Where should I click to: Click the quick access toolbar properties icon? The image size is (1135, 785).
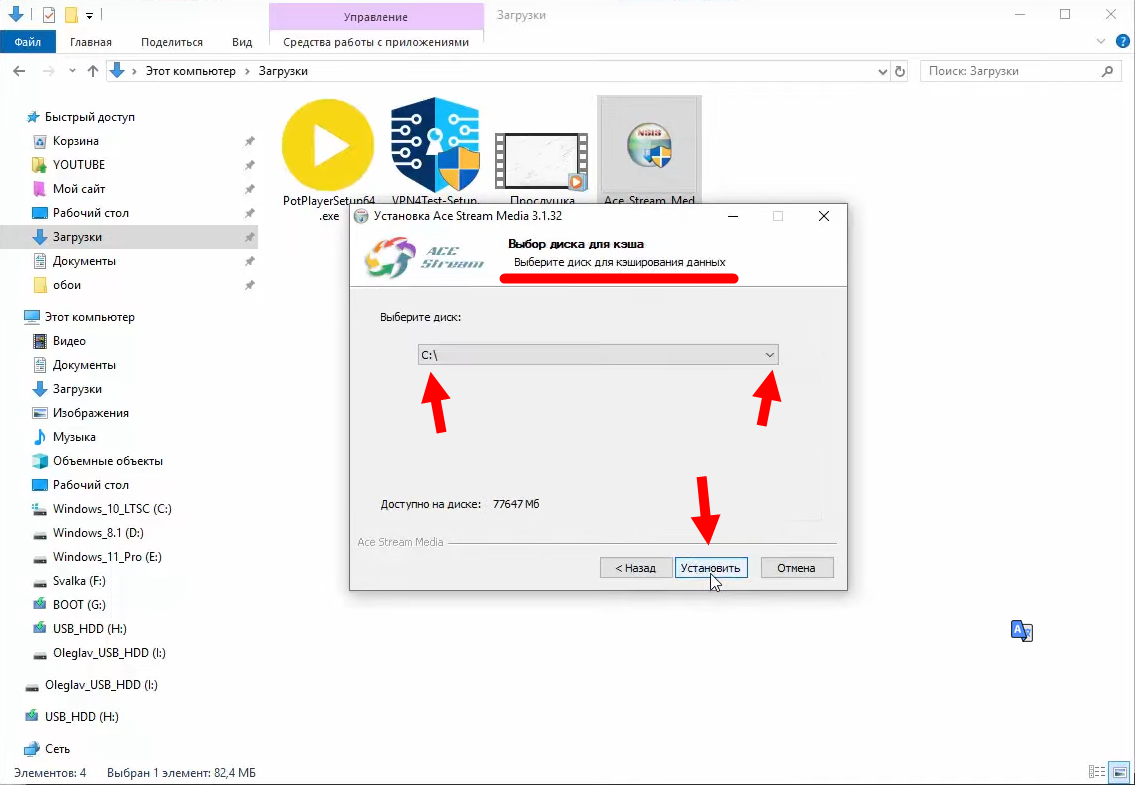pyautogui.click(x=49, y=14)
